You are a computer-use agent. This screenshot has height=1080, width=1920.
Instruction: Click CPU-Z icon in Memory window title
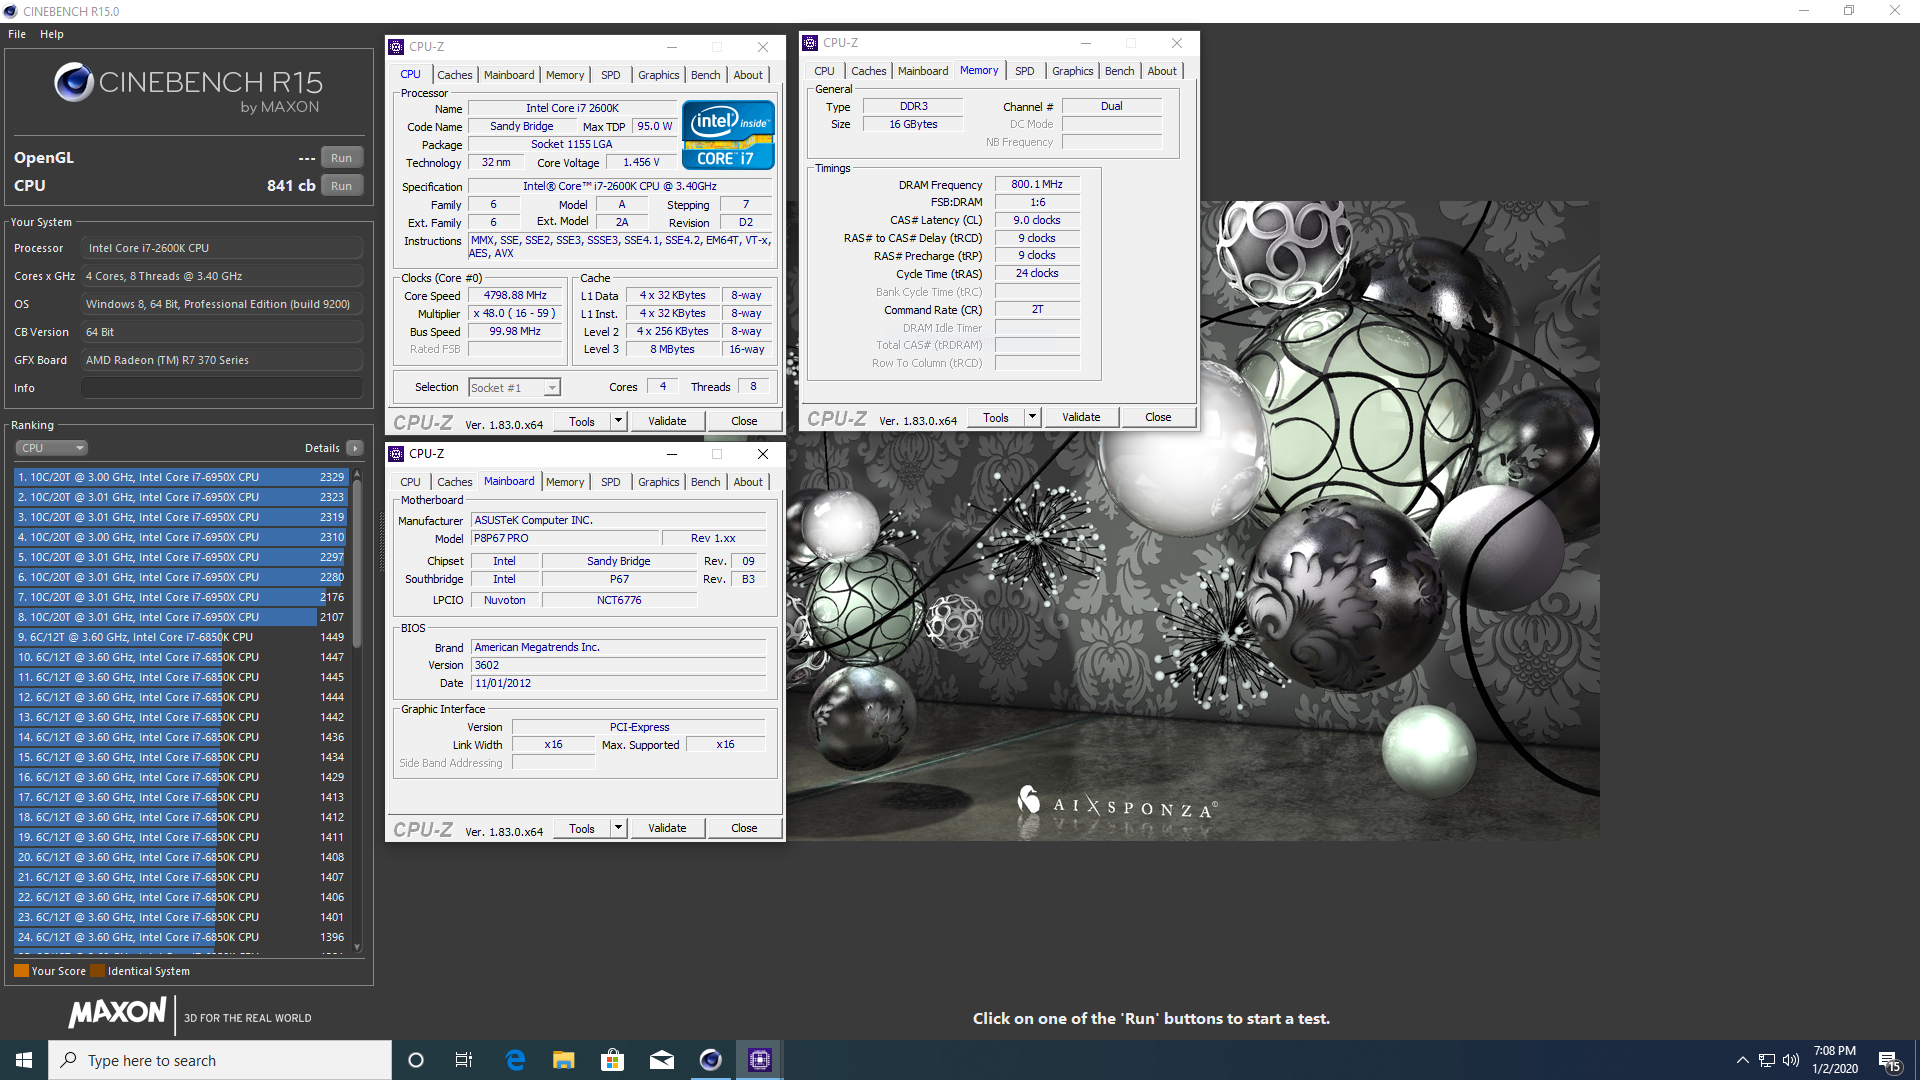coord(810,43)
